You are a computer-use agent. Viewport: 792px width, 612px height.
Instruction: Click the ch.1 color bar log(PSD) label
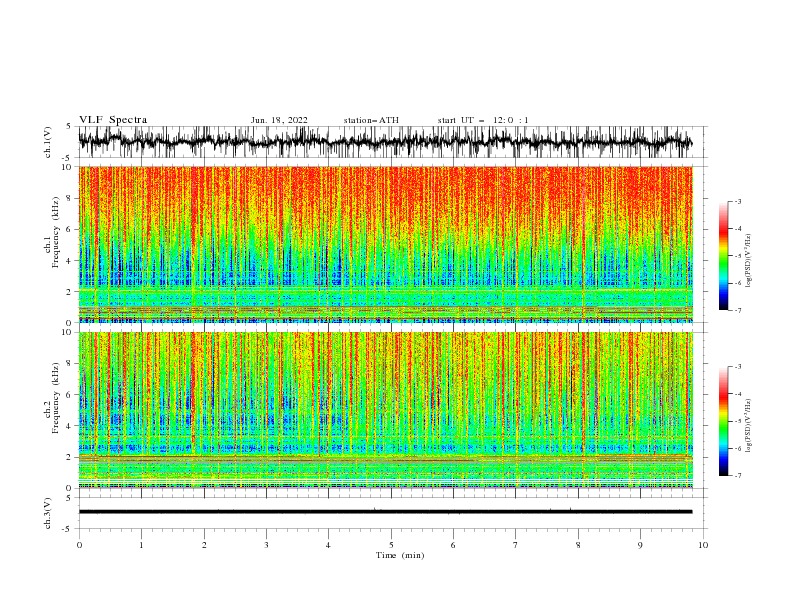click(x=749, y=261)
